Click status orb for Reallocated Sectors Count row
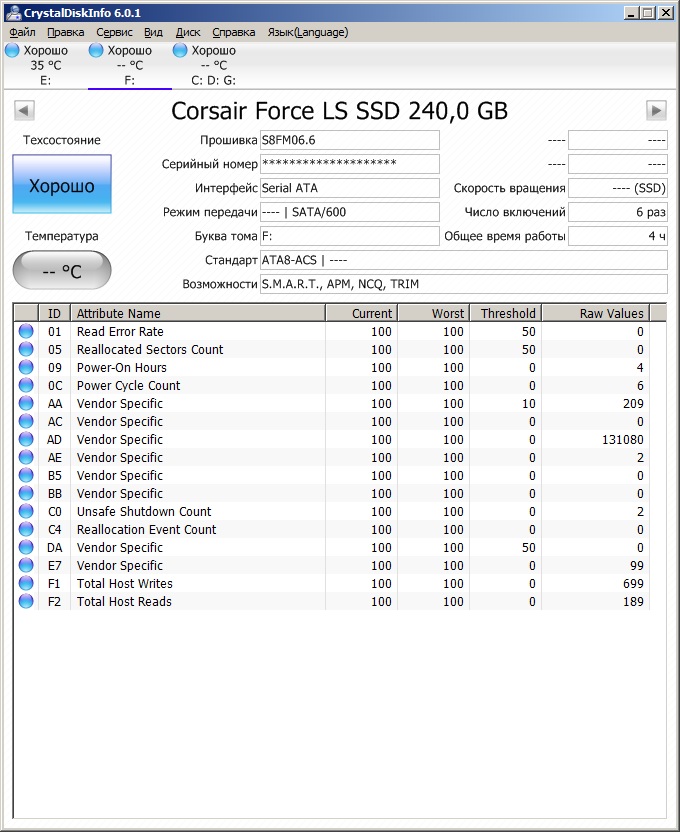Viewport: 680px width, 832px height. tap(26, 350)
